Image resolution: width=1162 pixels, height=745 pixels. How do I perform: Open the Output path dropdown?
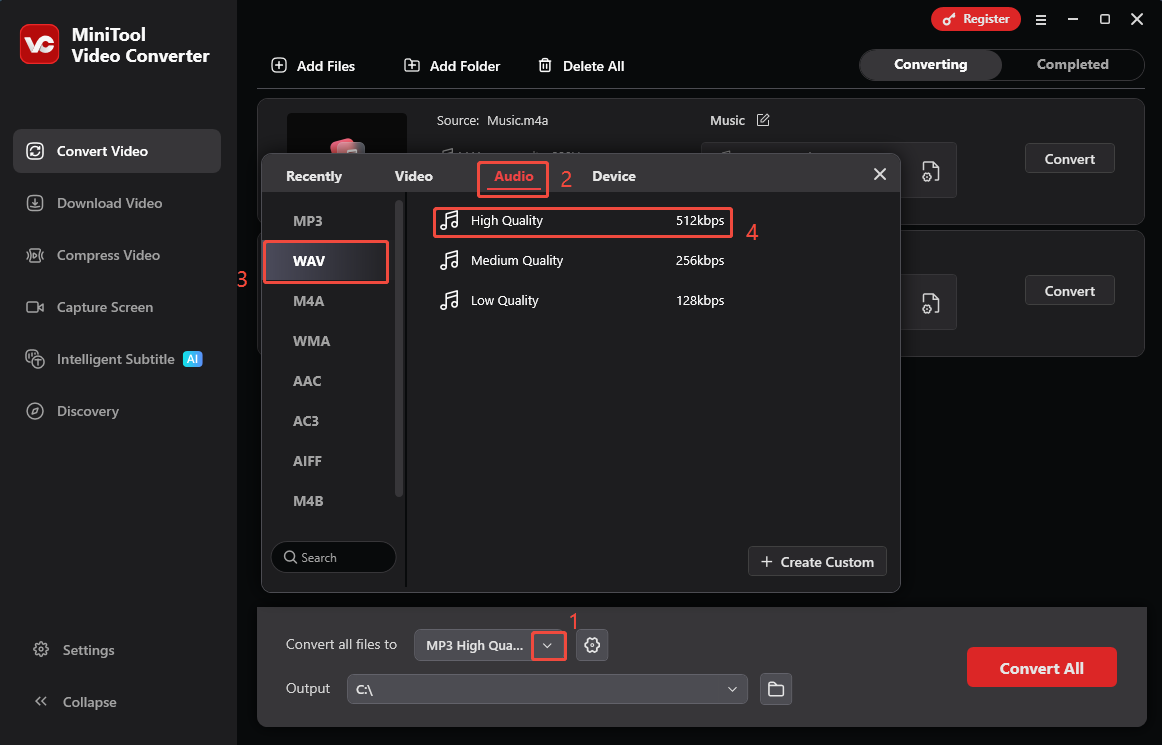(x=734, y=688)
